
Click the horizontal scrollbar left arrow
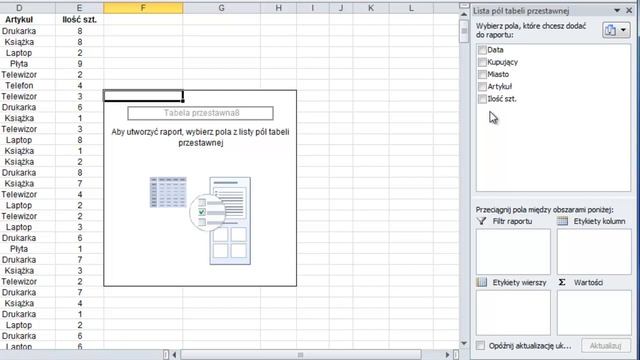coord(174,355)
